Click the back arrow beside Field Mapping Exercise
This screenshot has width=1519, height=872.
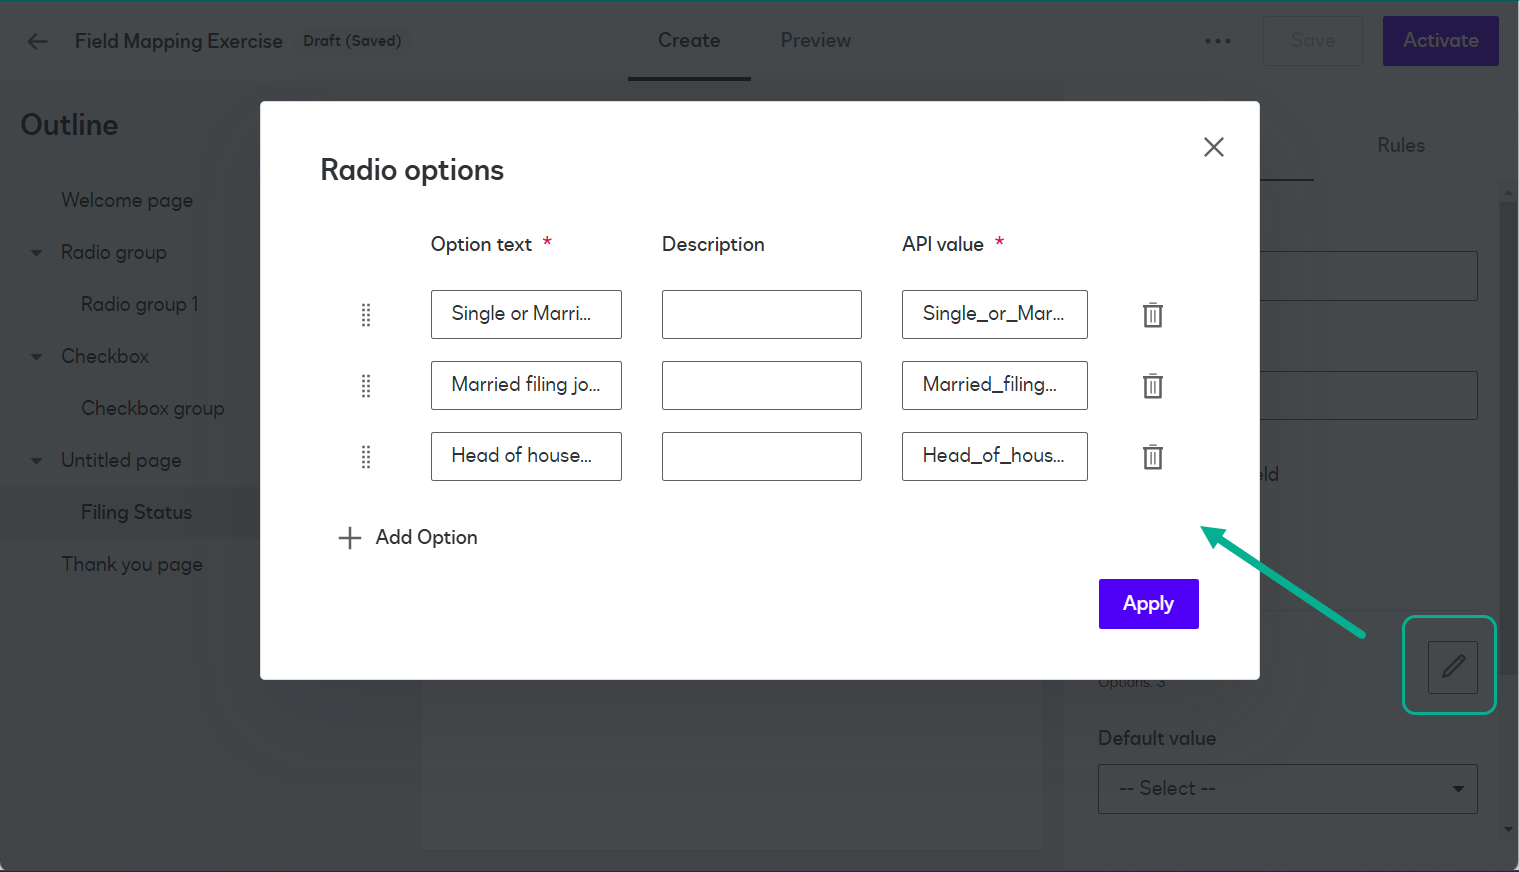coord(37,41)
